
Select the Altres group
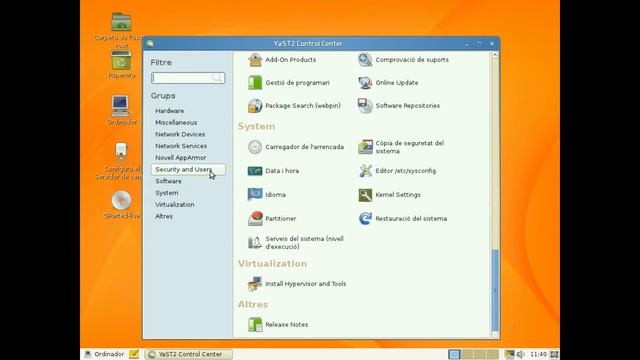click(x=164, y=216)
